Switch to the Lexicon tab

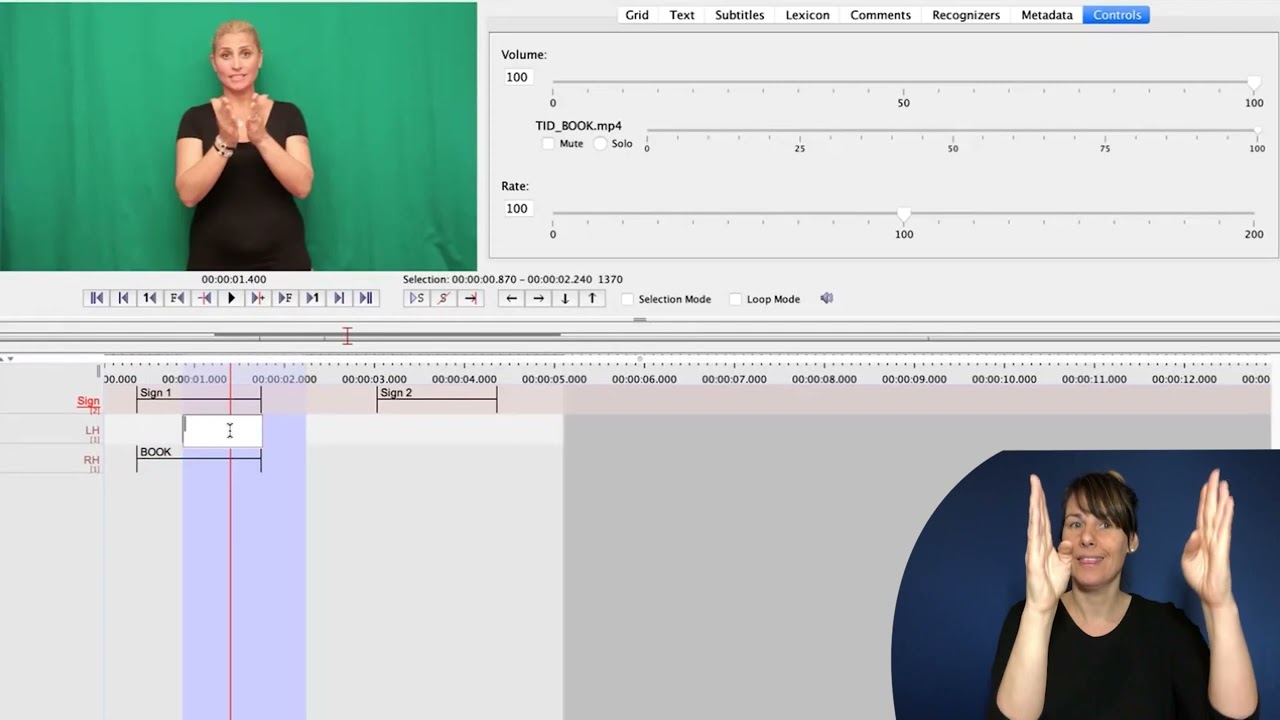[x=807, y=15]
